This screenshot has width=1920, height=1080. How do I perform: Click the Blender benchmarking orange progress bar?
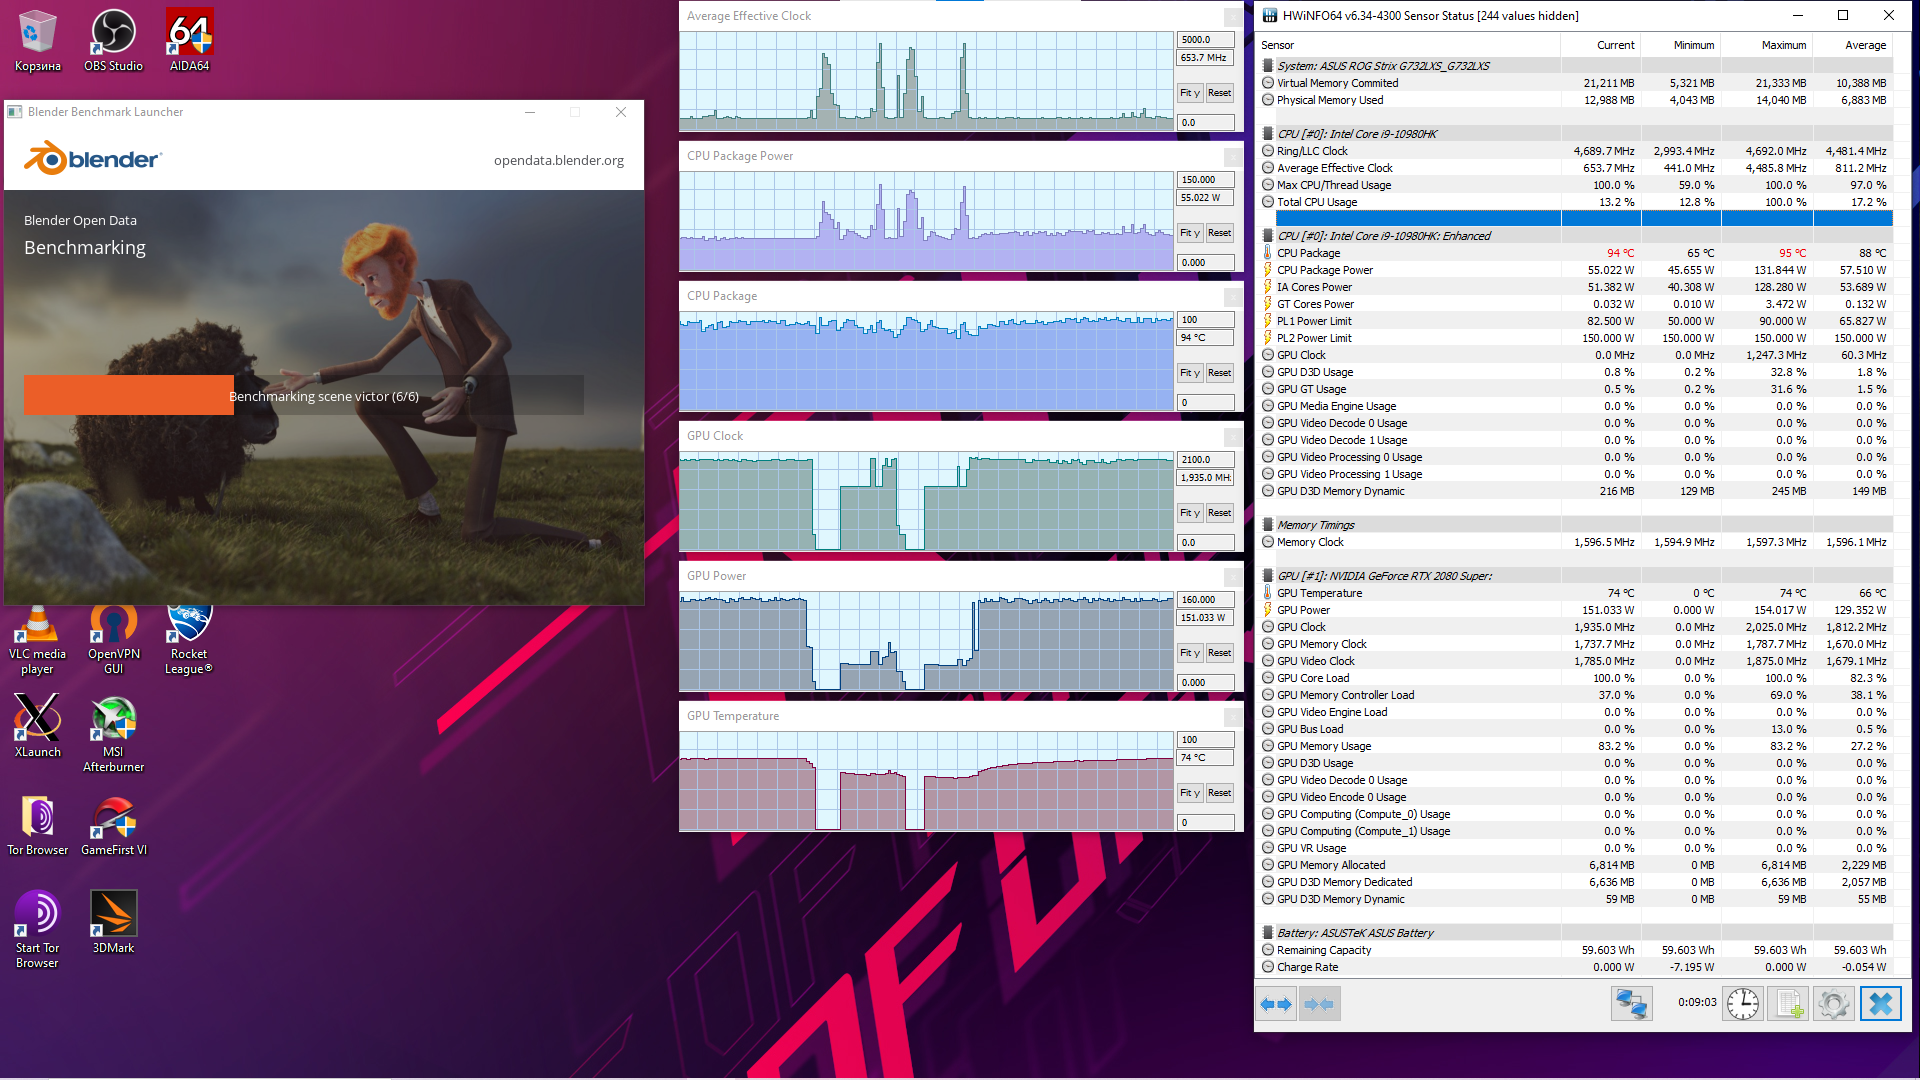click(x=128, y=395)
